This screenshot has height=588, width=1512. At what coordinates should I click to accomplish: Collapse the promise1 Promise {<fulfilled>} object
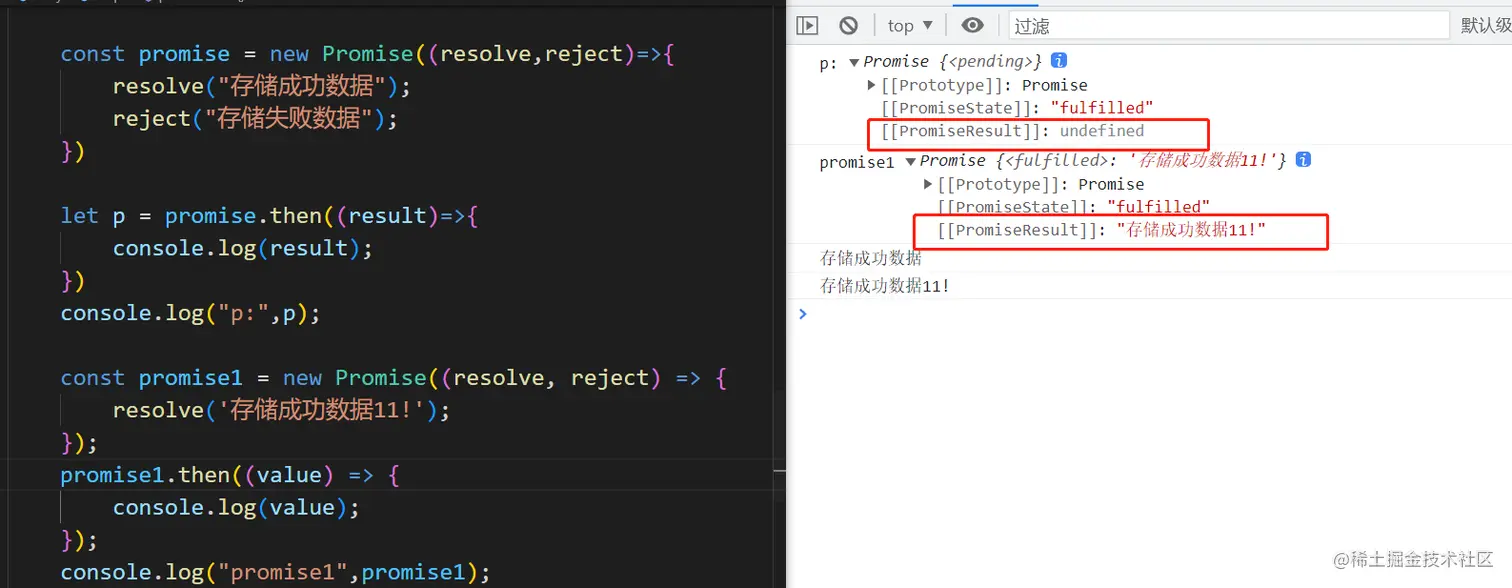pos(910,160)
